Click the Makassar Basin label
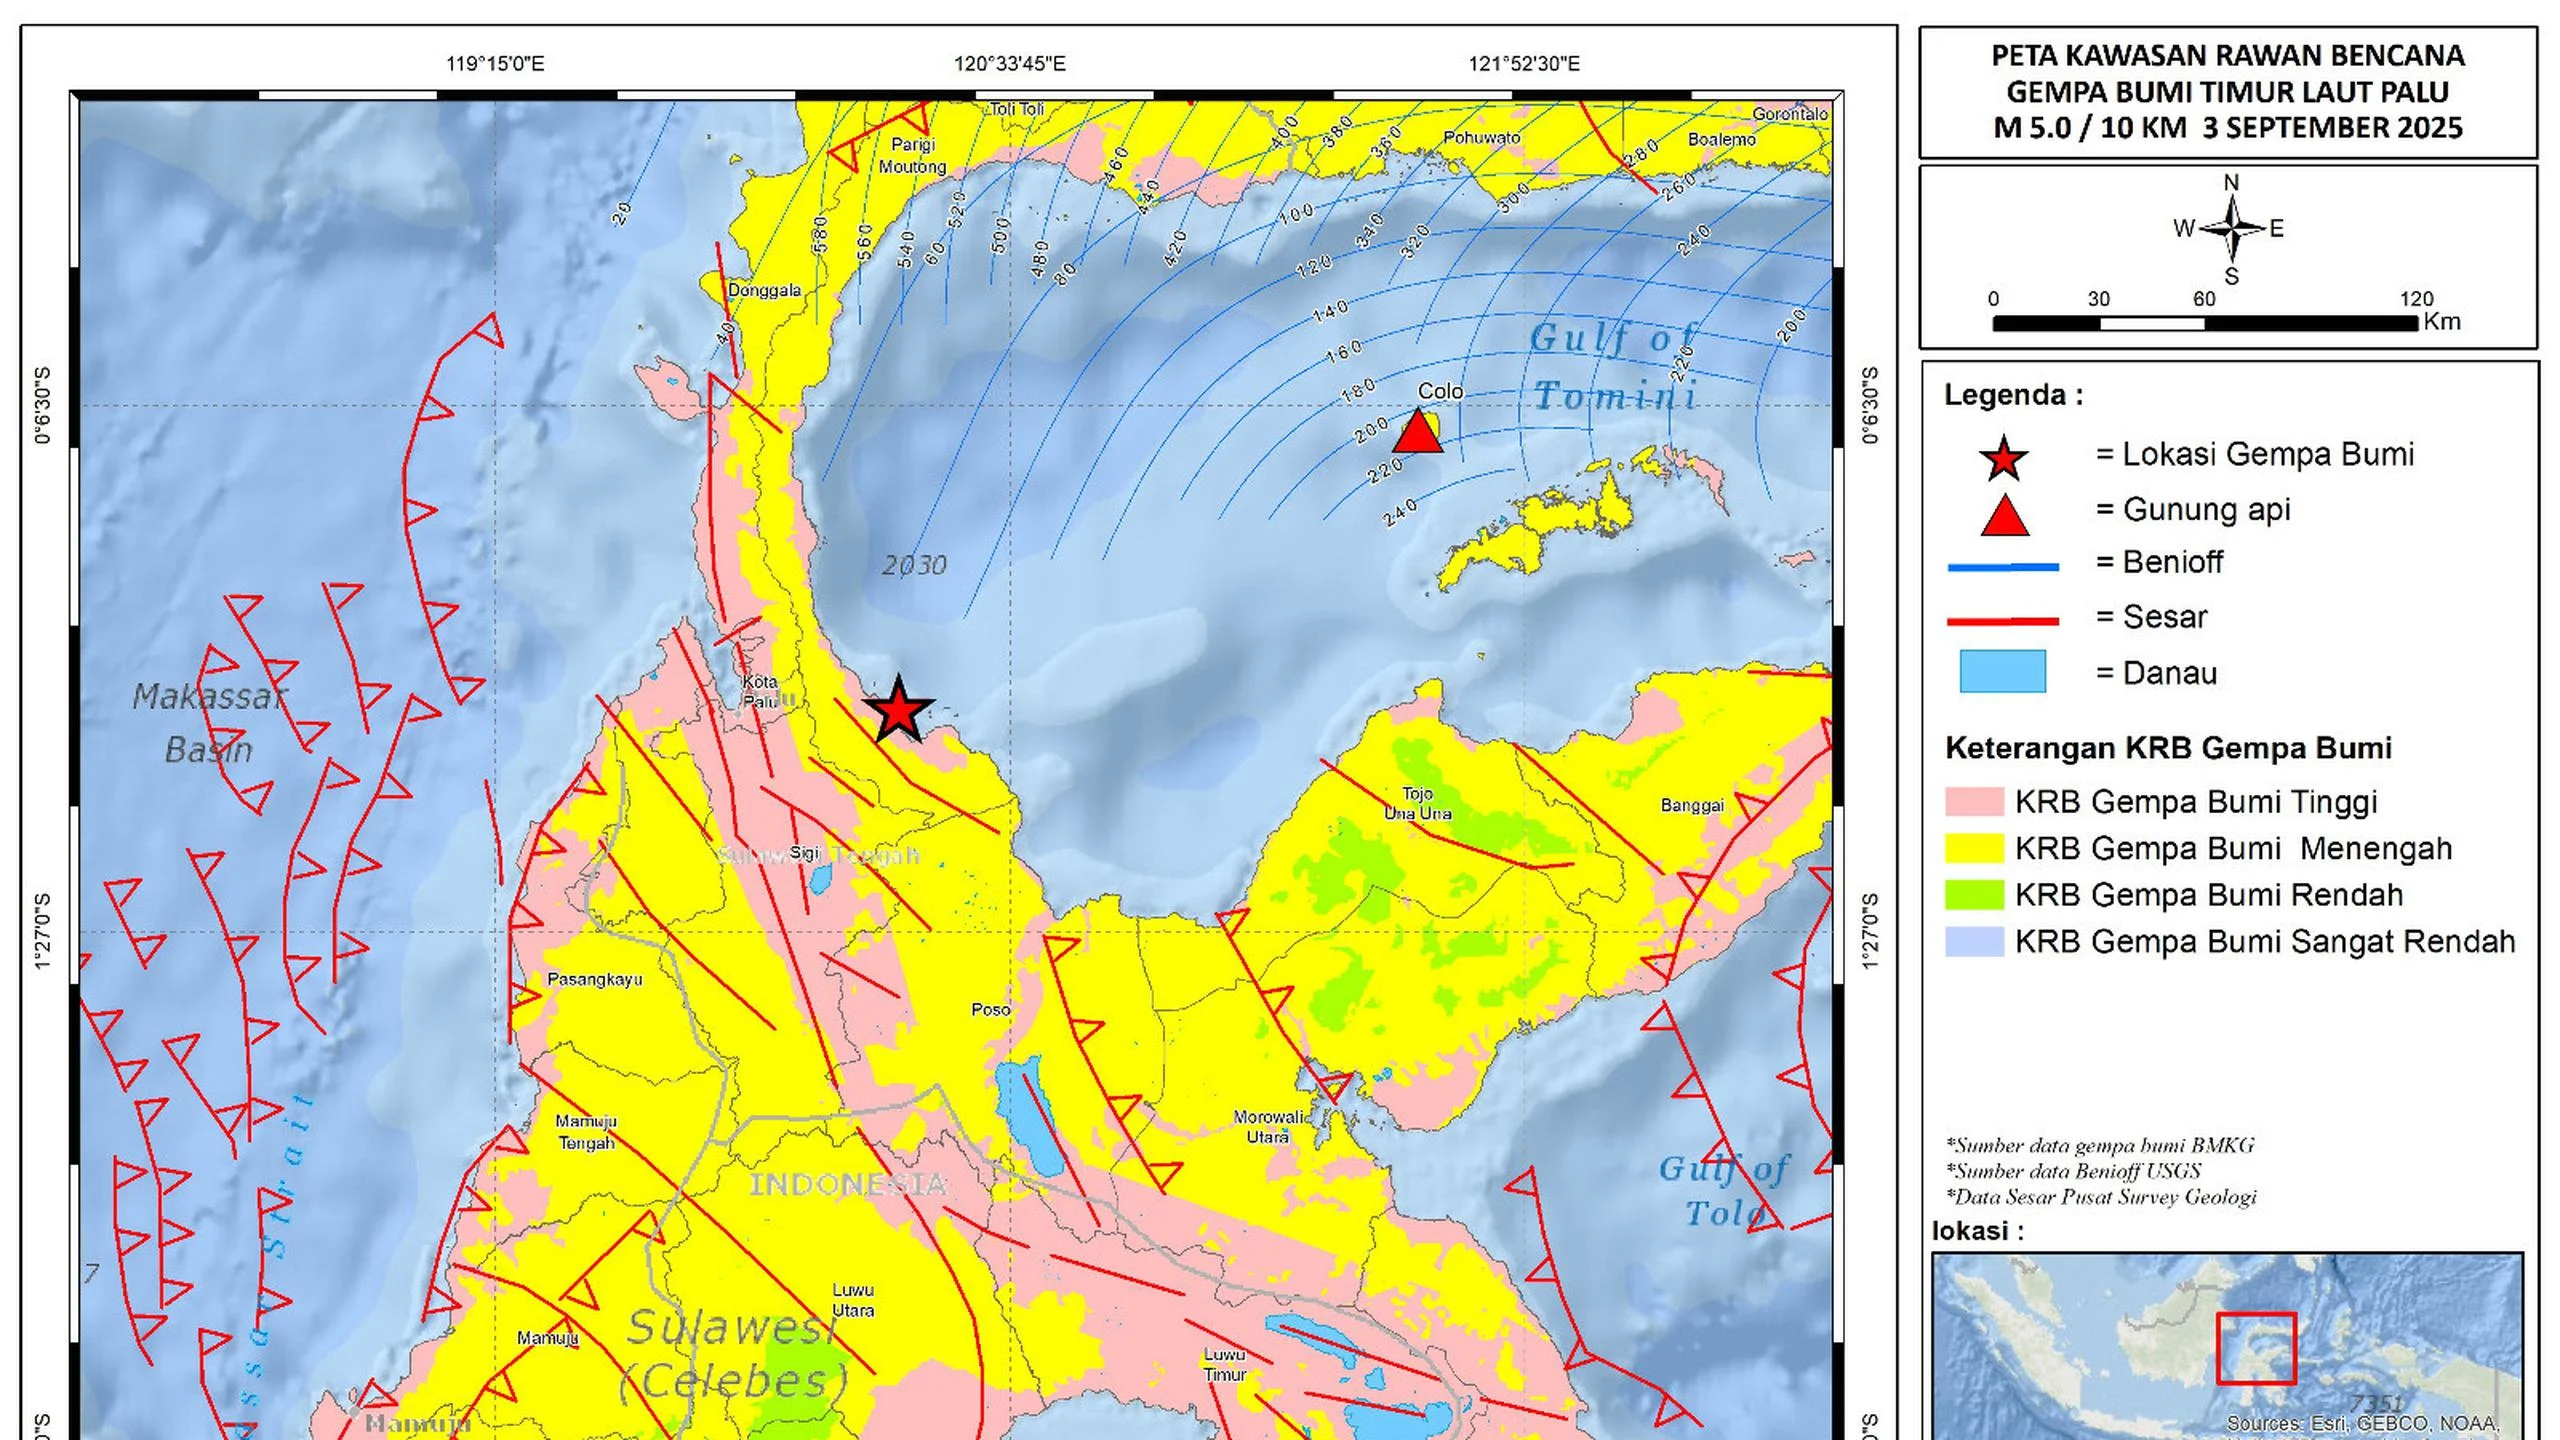This screenshot has height=1440, width=2560. point(210,722)
